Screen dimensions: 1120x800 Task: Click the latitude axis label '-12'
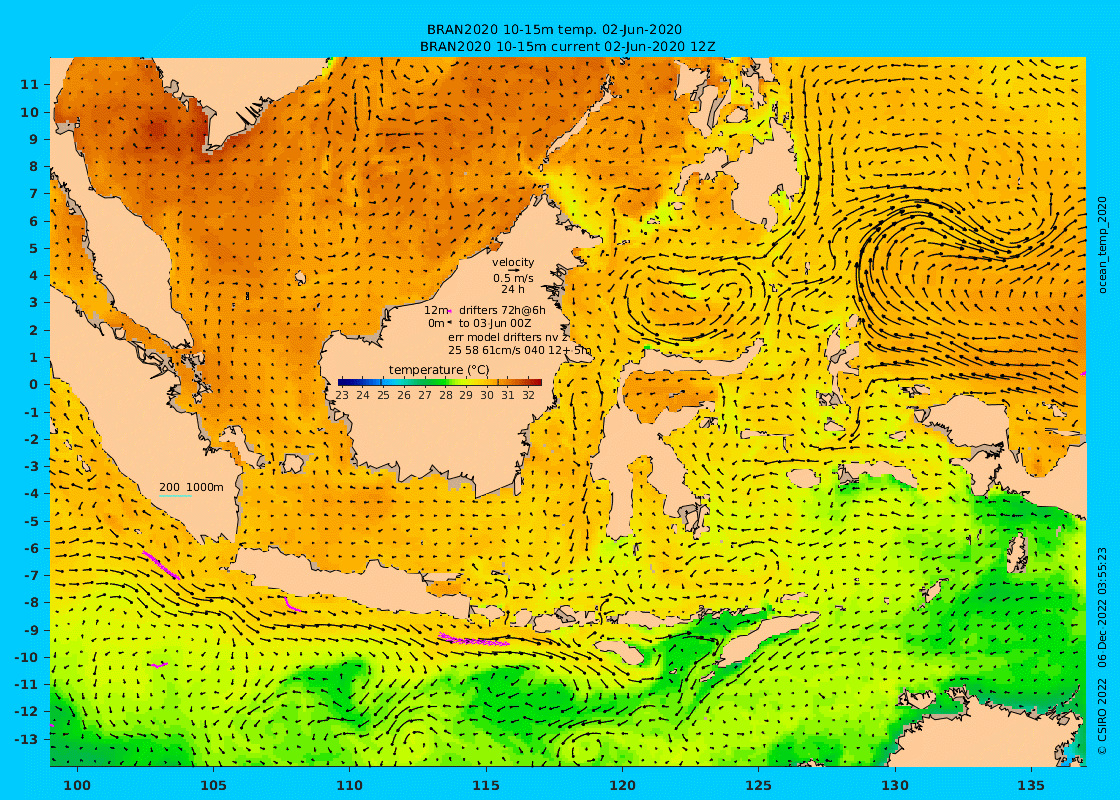[27, 712]
